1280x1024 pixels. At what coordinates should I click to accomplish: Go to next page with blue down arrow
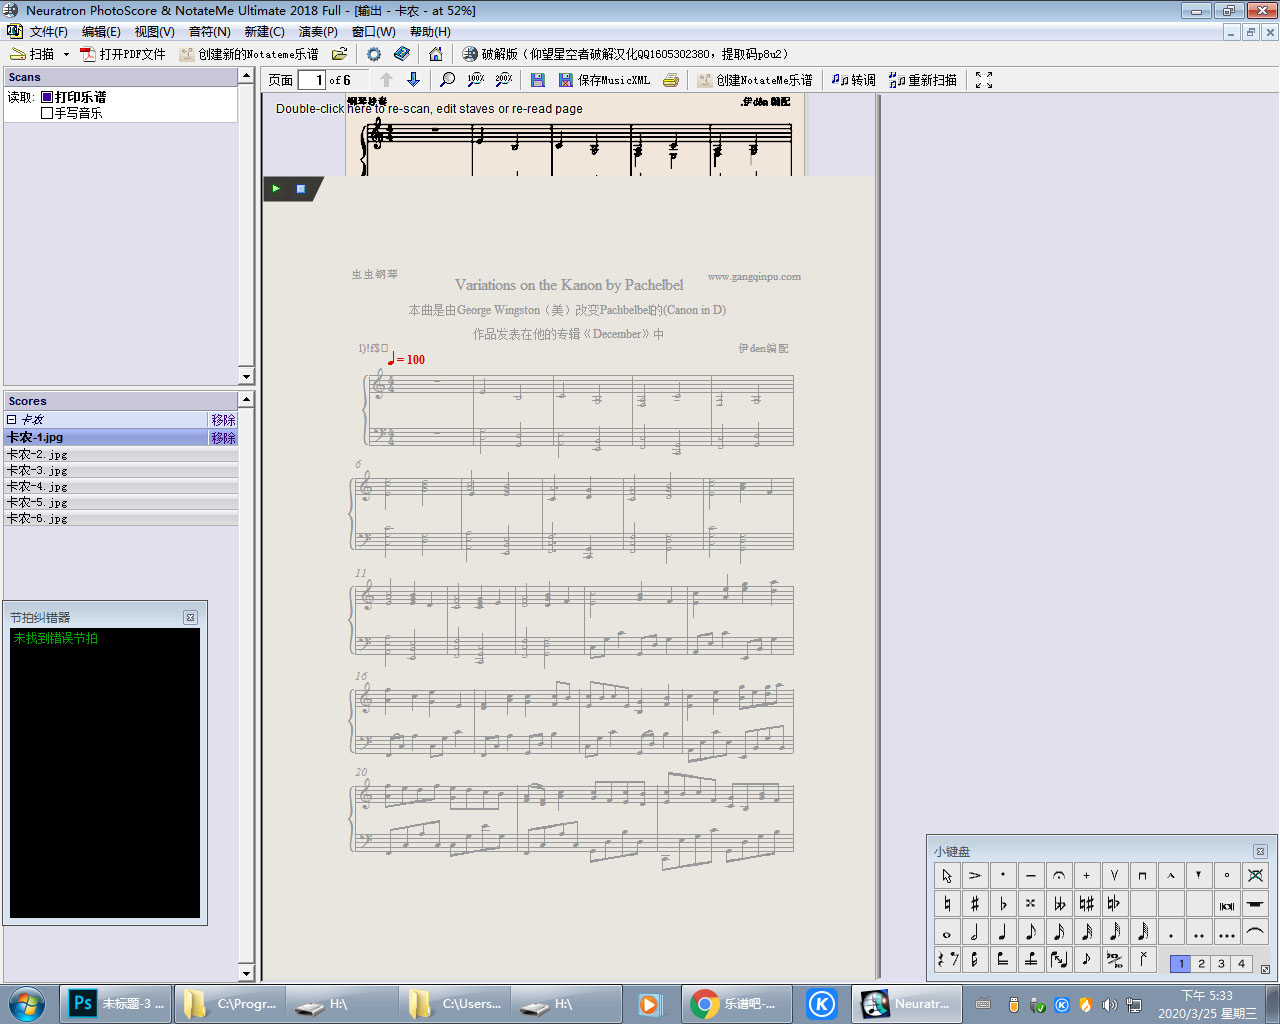[413, 80]
